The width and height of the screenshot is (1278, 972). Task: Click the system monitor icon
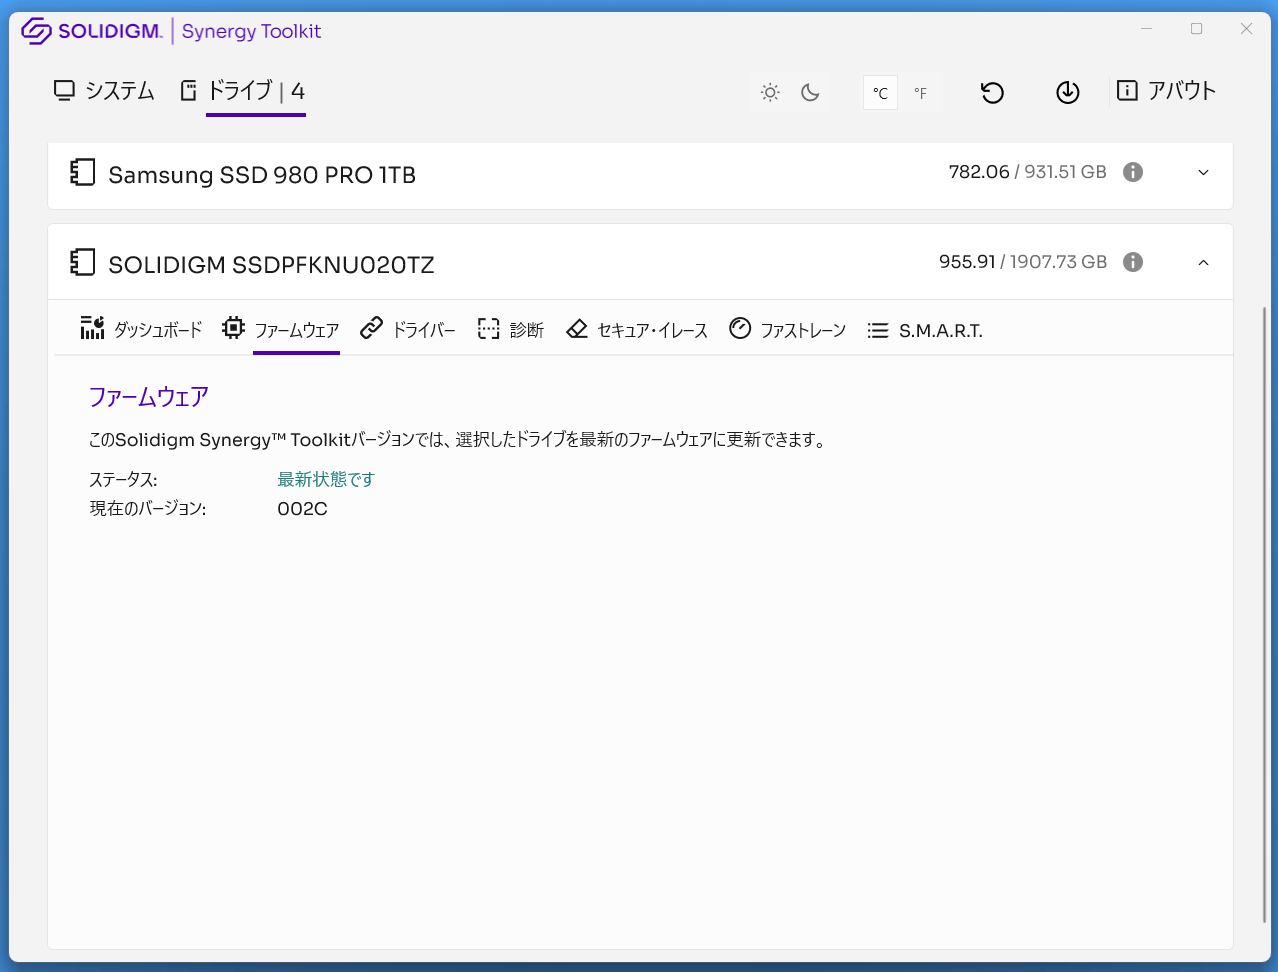tap(65, 91)
